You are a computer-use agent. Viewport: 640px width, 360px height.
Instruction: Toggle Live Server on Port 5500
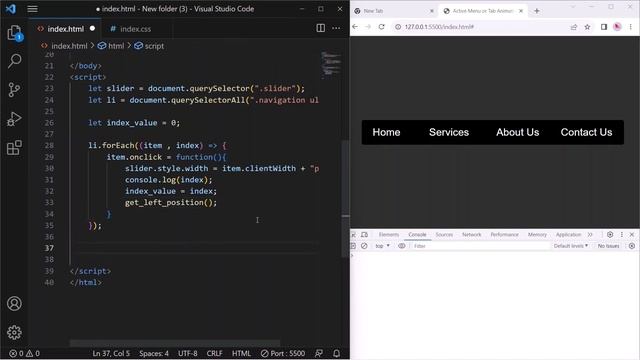tap(283, 353)
